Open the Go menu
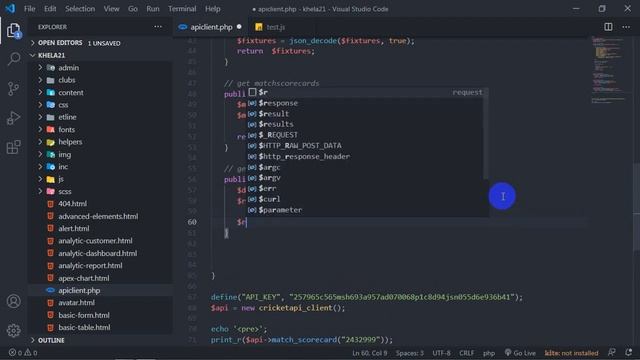The image size is (640, 360). coord(133,9)
